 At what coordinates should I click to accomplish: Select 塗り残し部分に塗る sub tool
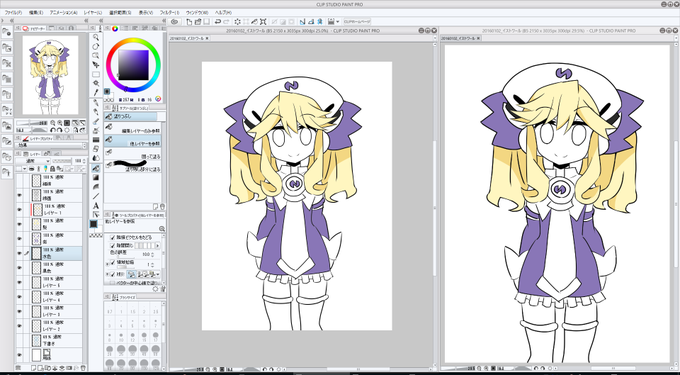[x=134, y=165]
